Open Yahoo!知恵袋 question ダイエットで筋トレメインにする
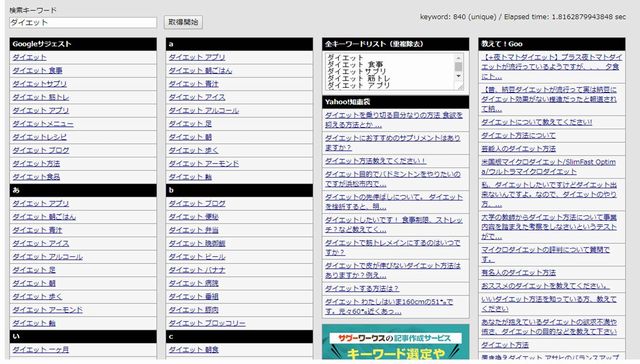The height and width of the screenshot is (364, 640). pyautogui.click(x=393, y=248)
